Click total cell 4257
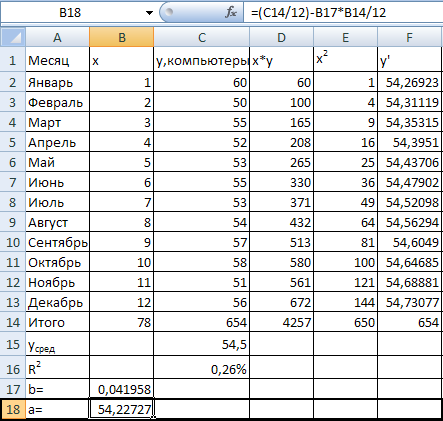The width and height of the screenshot is (443, 421). (x=282, y=322)
